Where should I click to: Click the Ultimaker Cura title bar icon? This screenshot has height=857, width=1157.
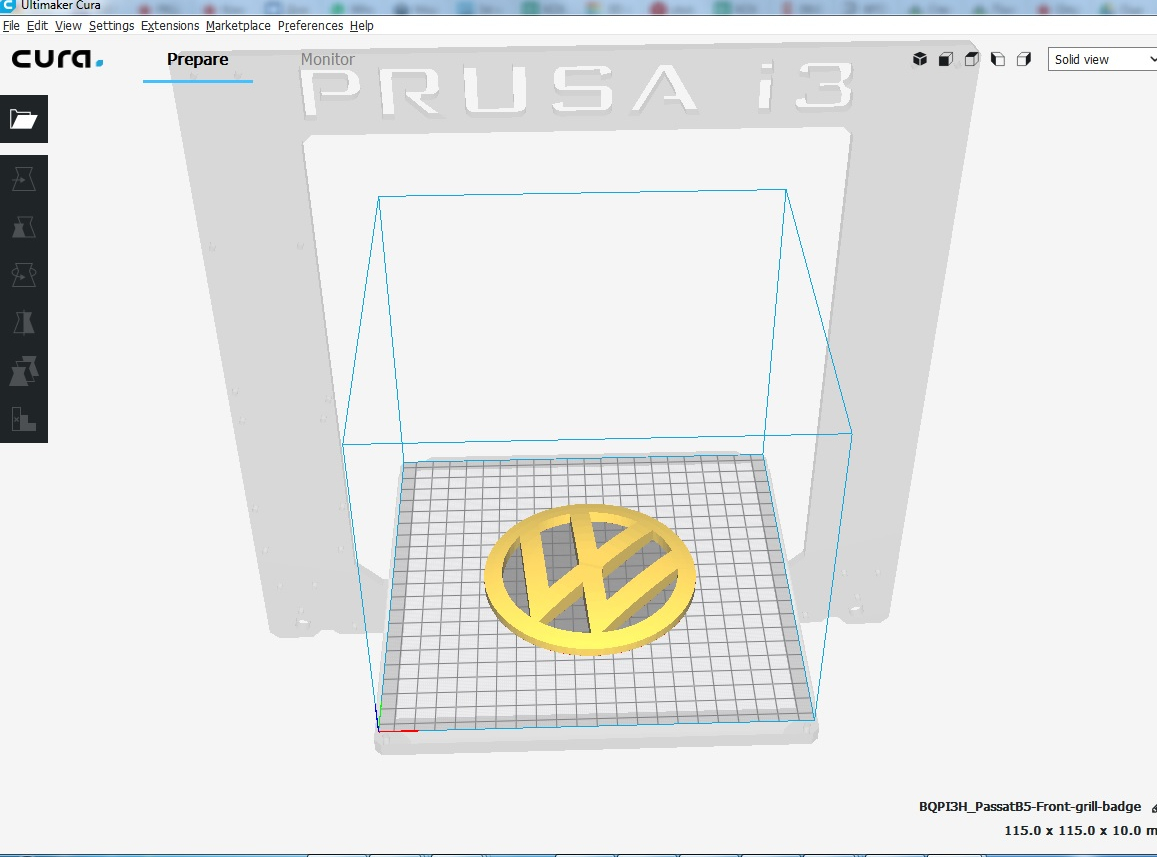pos(8,5)
